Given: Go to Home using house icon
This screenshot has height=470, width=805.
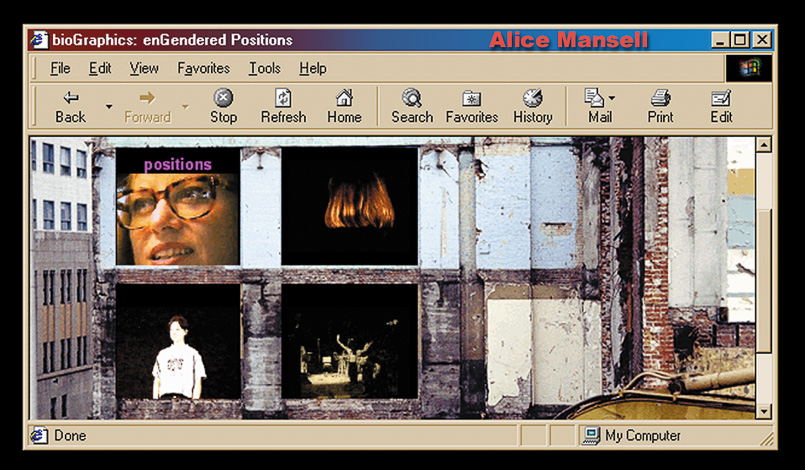Looking at the screenshot, I should tap(344, 106).
